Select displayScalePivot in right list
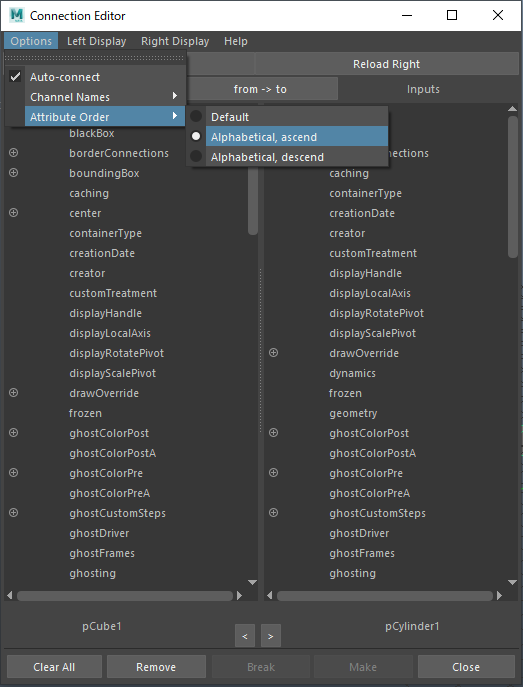This screenshot has width=523, height=687. click(373, 333)
